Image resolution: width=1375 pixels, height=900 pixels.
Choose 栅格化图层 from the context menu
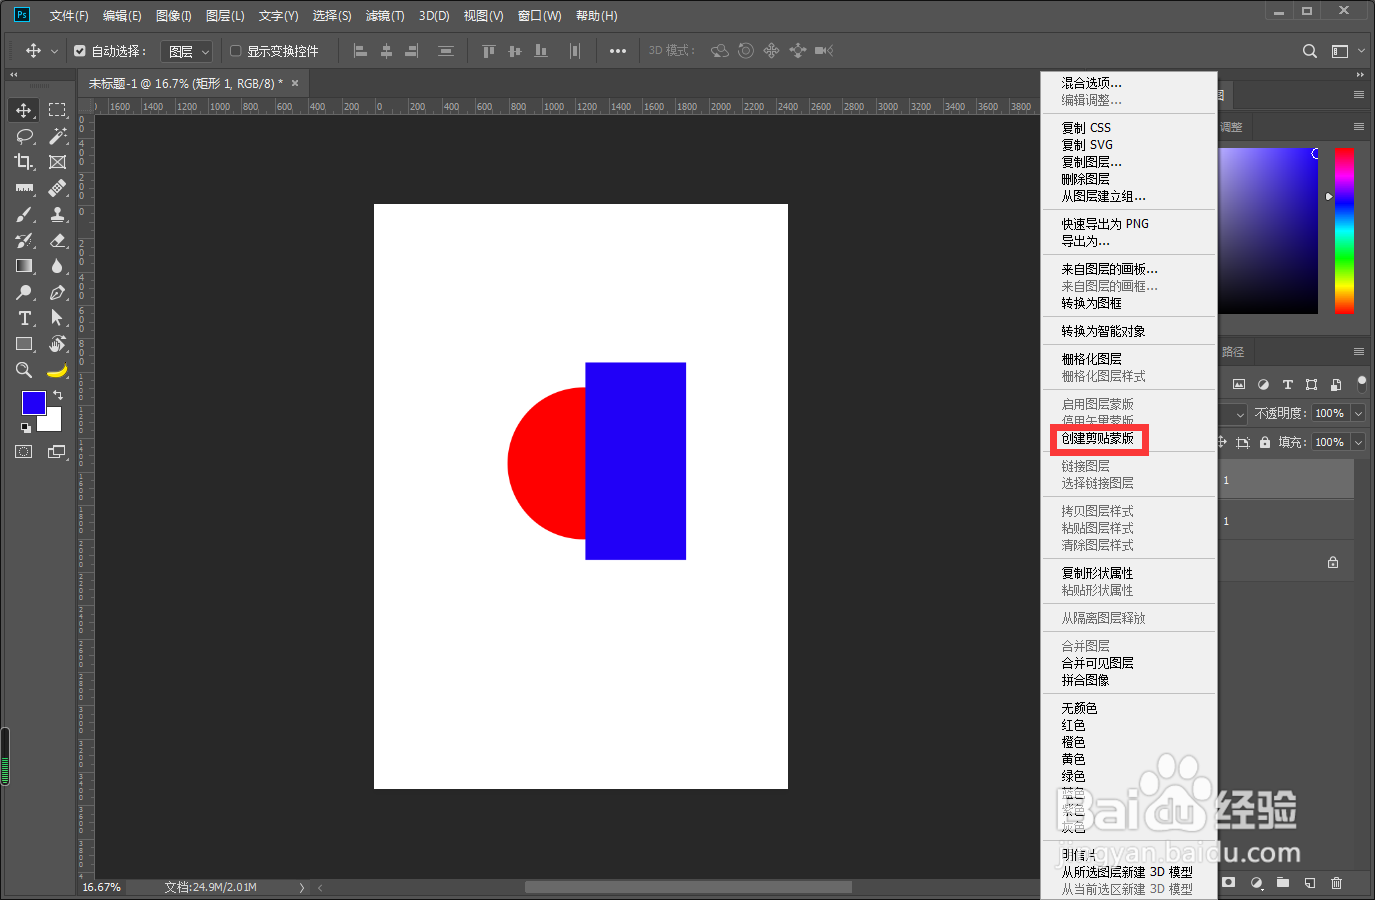click(1091, 359)
